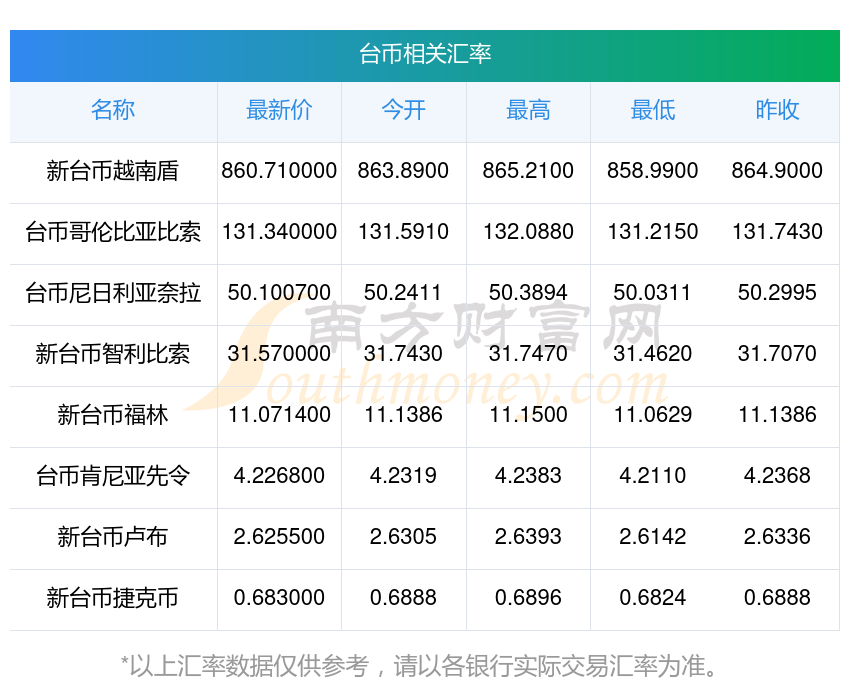Click the 新台币越南盾 row name
The width and height of the screenshot is (850, 698).
coord(113,171)
